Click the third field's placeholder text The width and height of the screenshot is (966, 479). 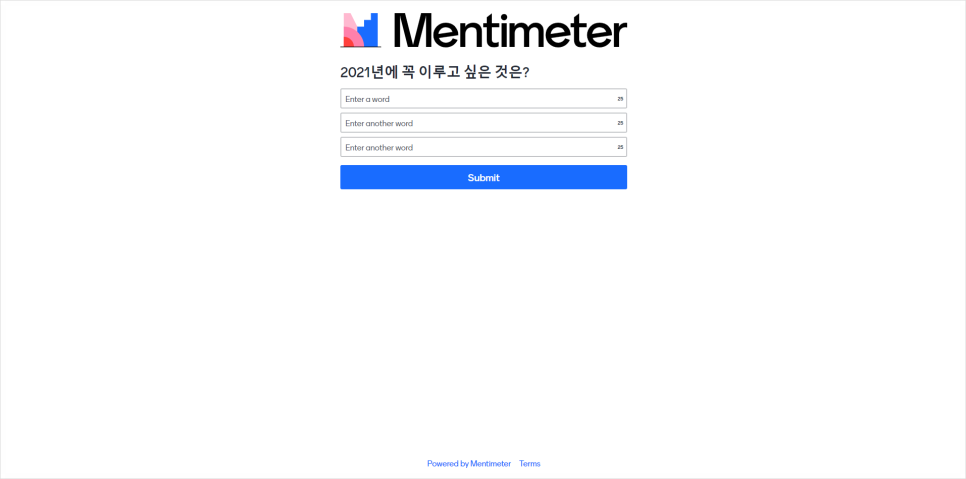point(379,148)
